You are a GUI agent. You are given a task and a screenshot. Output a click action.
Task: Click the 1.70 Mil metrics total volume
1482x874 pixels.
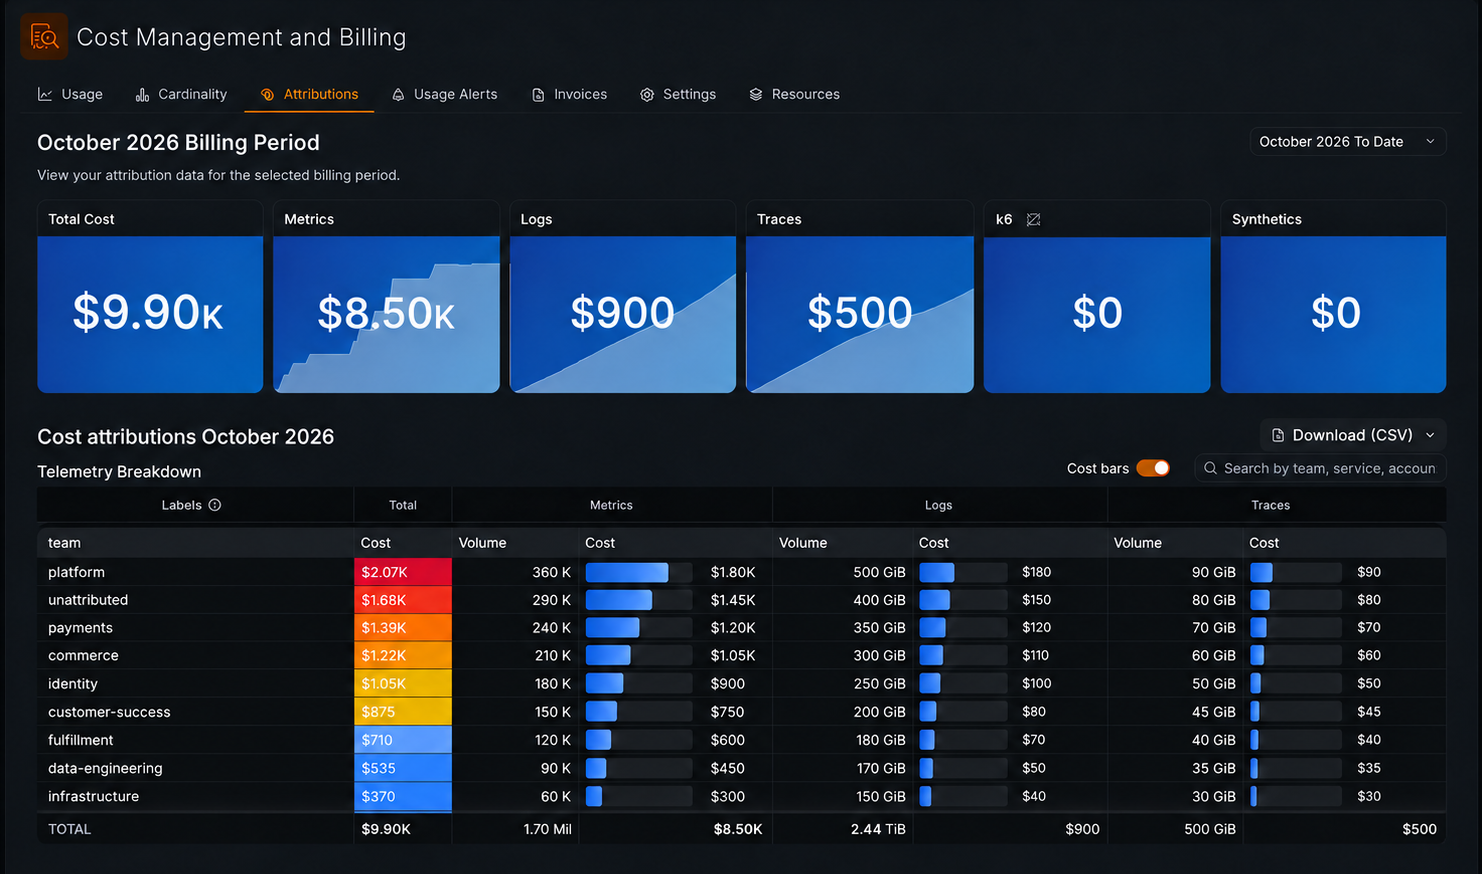(x=547, y=829)
